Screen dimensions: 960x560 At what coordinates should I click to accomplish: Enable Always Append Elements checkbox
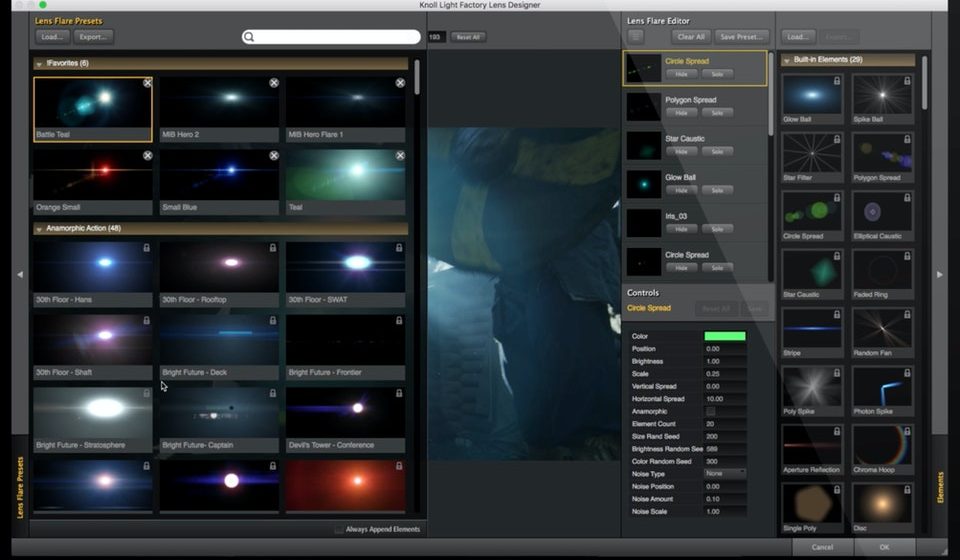pyautogui.click(x=339, y=529)
